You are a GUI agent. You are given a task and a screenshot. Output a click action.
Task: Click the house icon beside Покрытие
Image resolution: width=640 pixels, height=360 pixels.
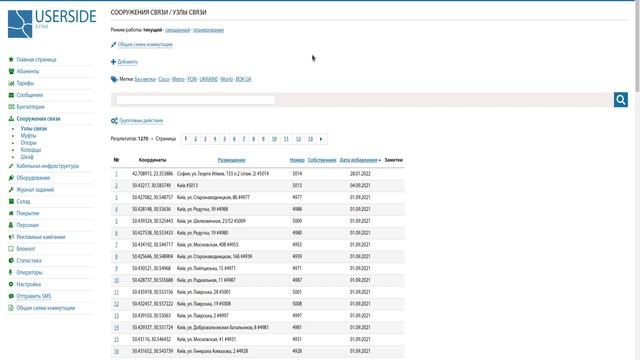pyautogui.click(x=11, y=213)
